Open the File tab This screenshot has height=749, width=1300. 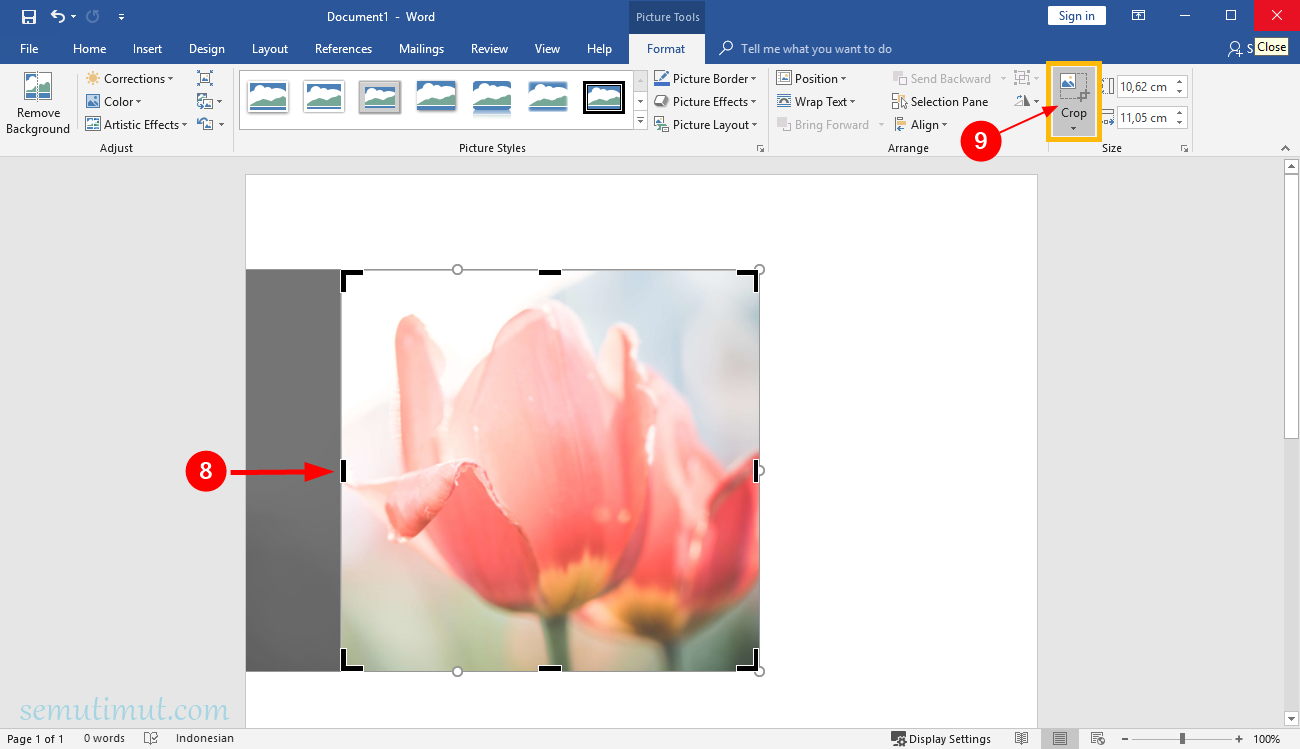(x=29, y=48)
